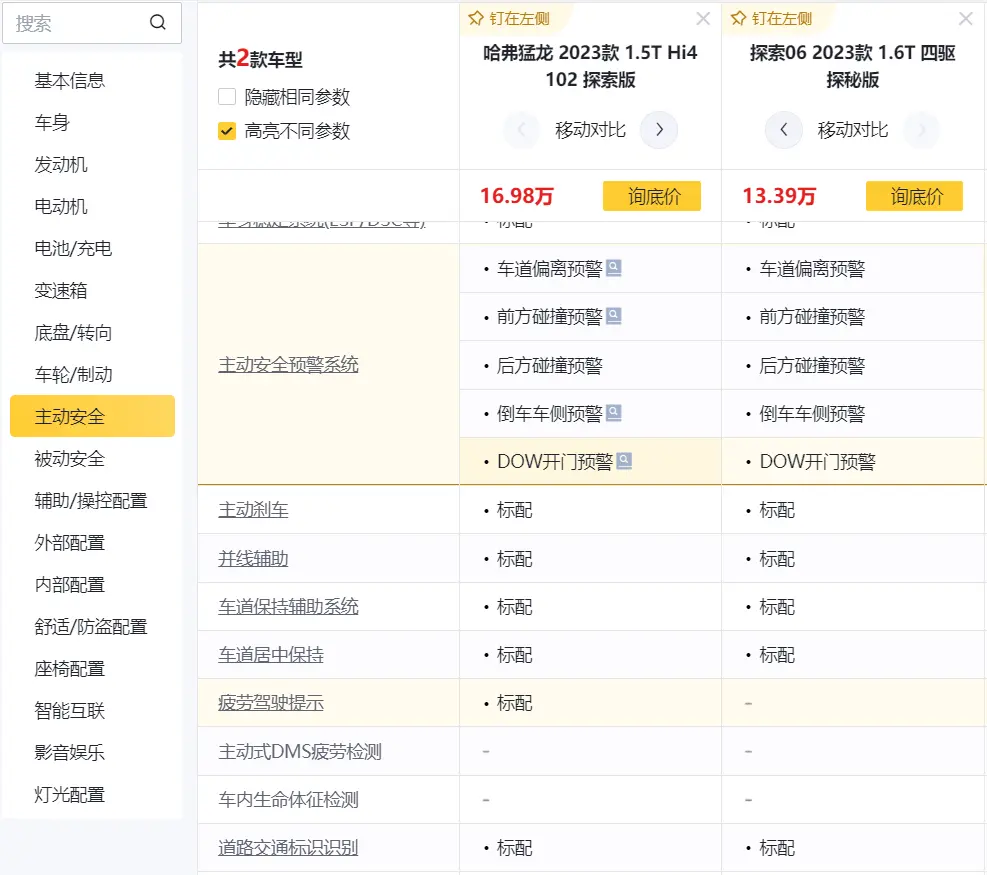Move 探索06 column left with arrow
The width and height of the screenshot is (987, 875).
(x=784, y=130)
